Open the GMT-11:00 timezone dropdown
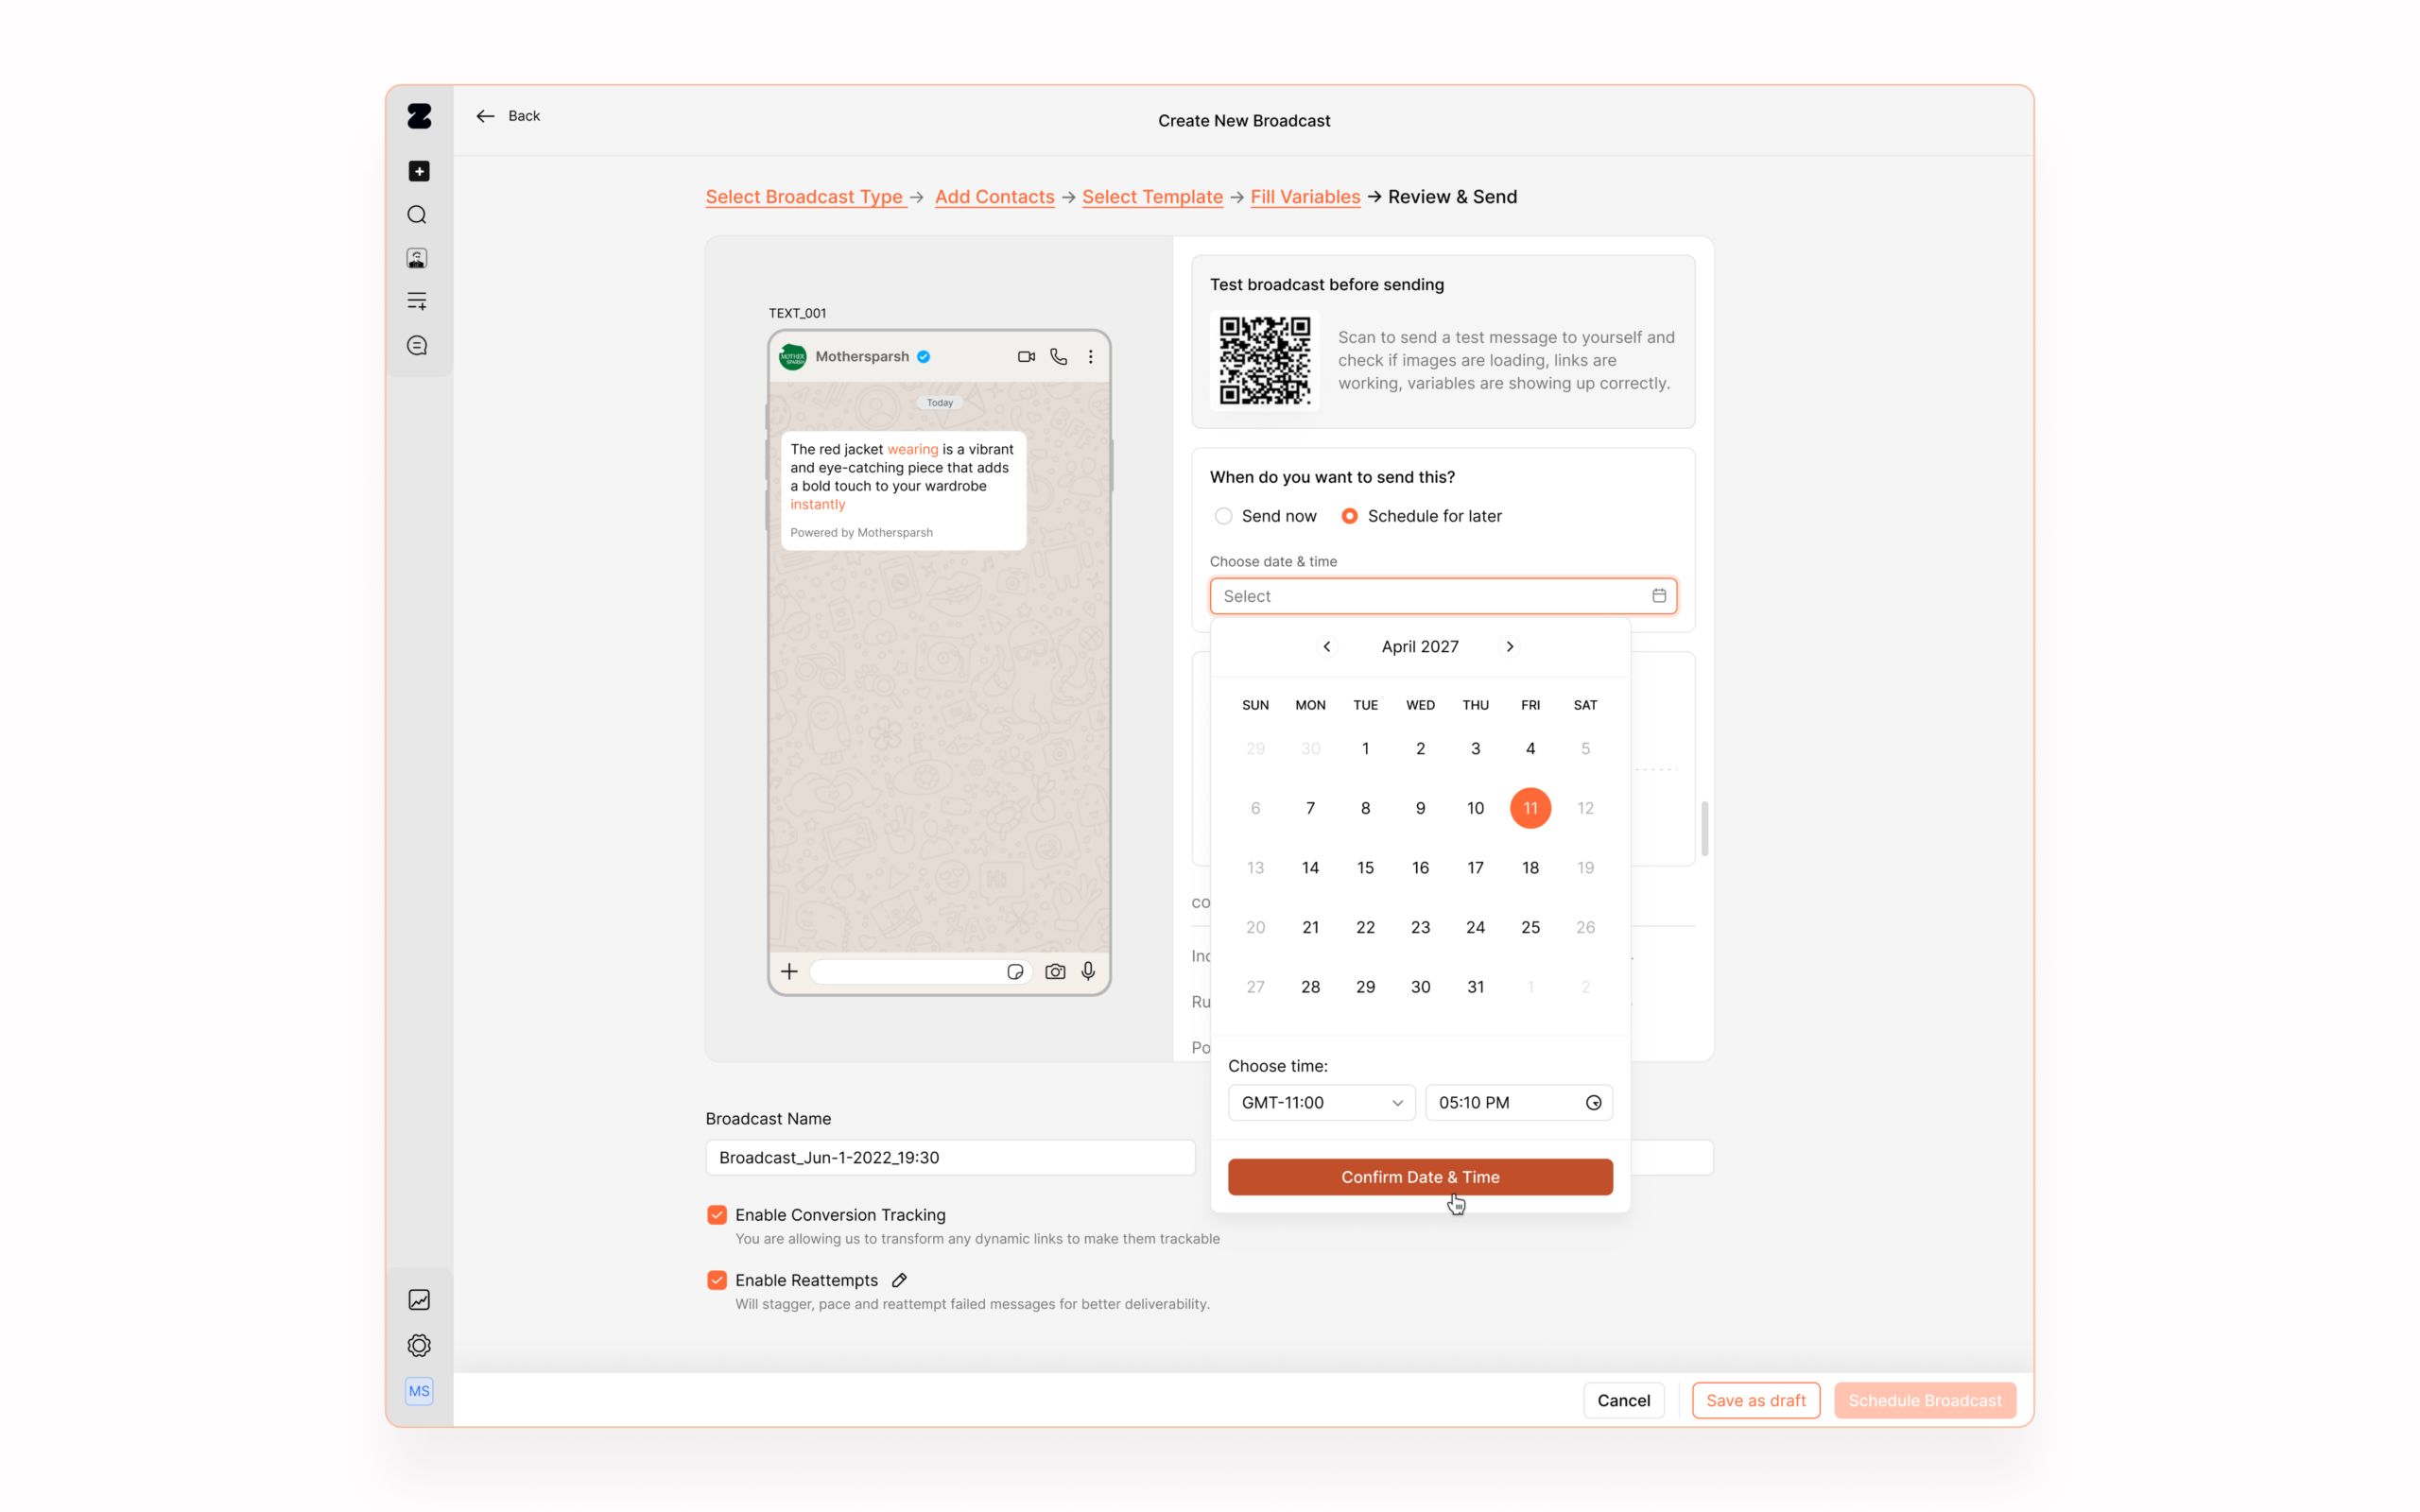Viewport: 2420px width, 1512px height. [1322, 1102]
